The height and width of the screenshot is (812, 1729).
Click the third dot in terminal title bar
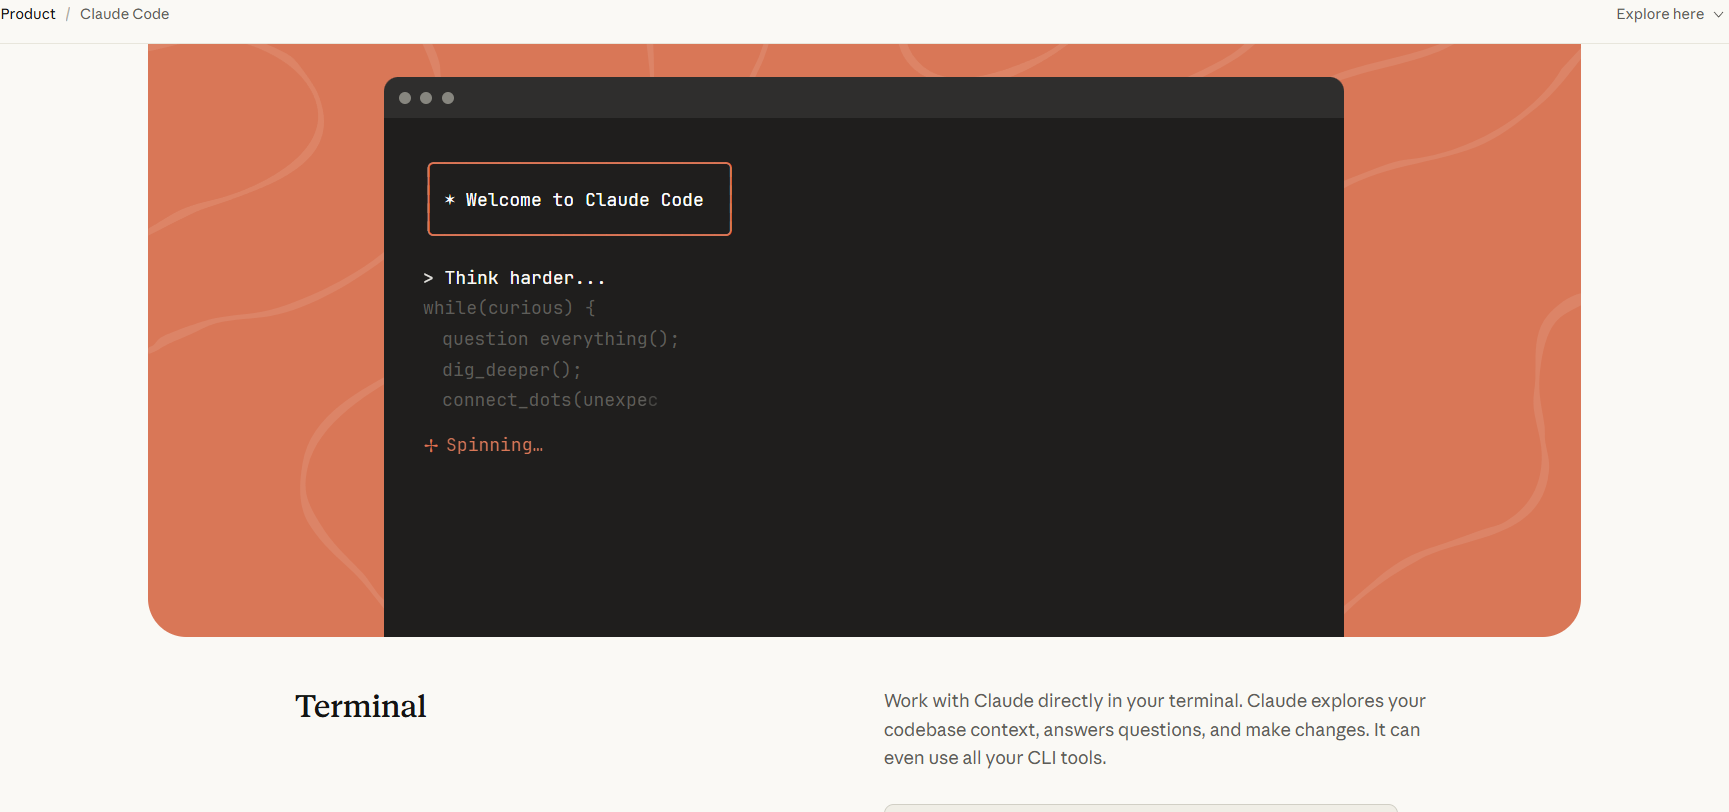(x=448, y=98)
